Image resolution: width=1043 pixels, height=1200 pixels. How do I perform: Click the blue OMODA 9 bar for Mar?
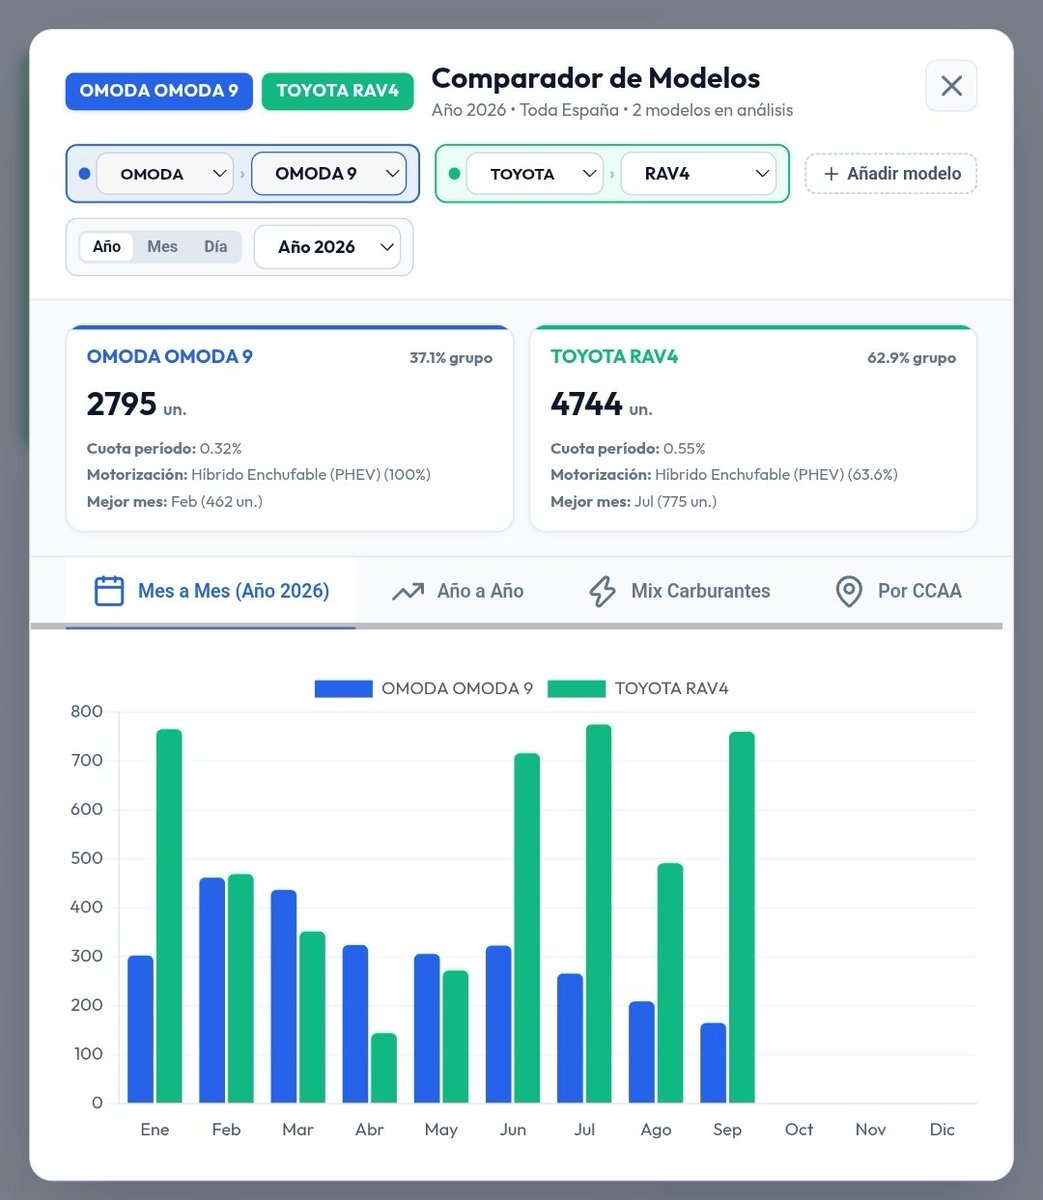284,996
